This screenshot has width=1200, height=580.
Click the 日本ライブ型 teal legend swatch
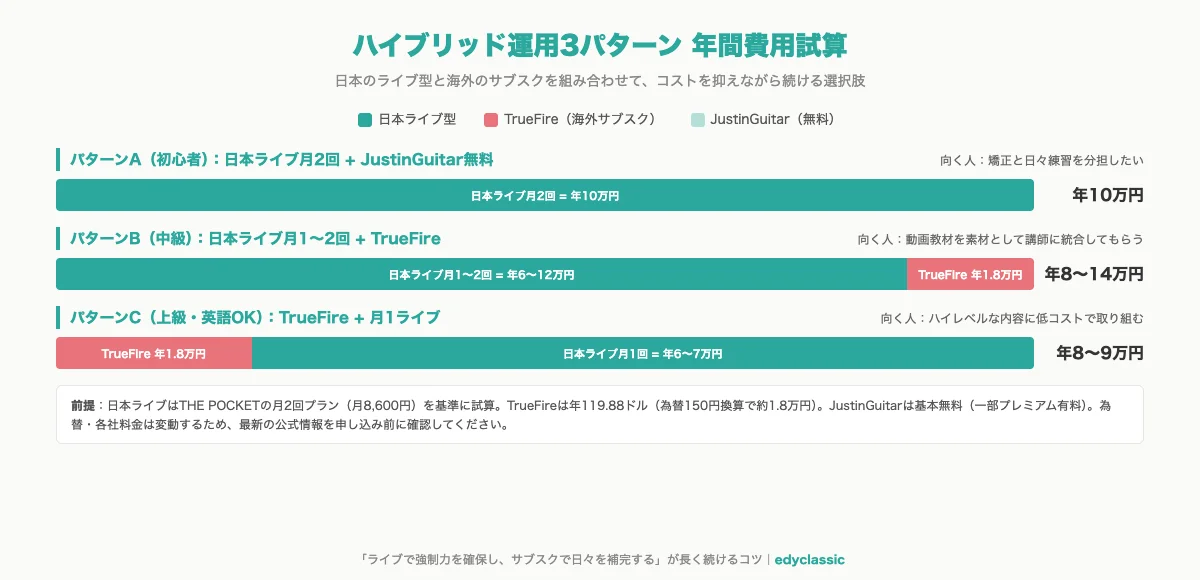point(365,120)
